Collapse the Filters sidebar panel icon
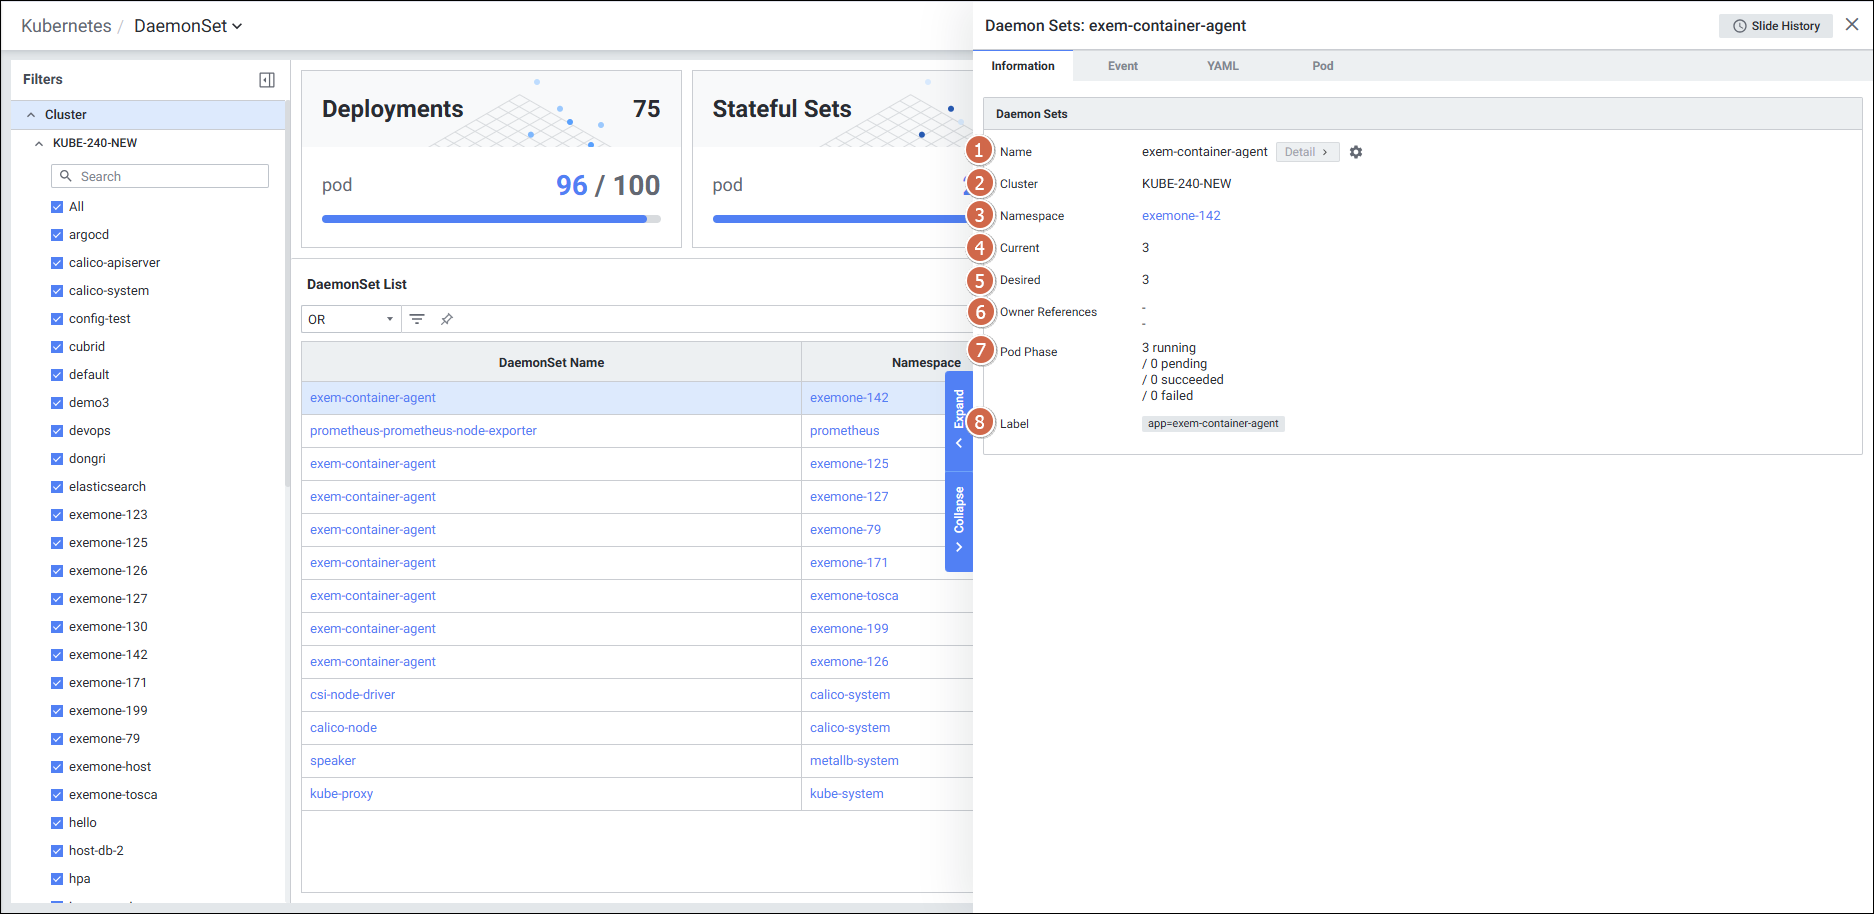The width and height of the screenshot is (1874, 914). click(267, 80)
